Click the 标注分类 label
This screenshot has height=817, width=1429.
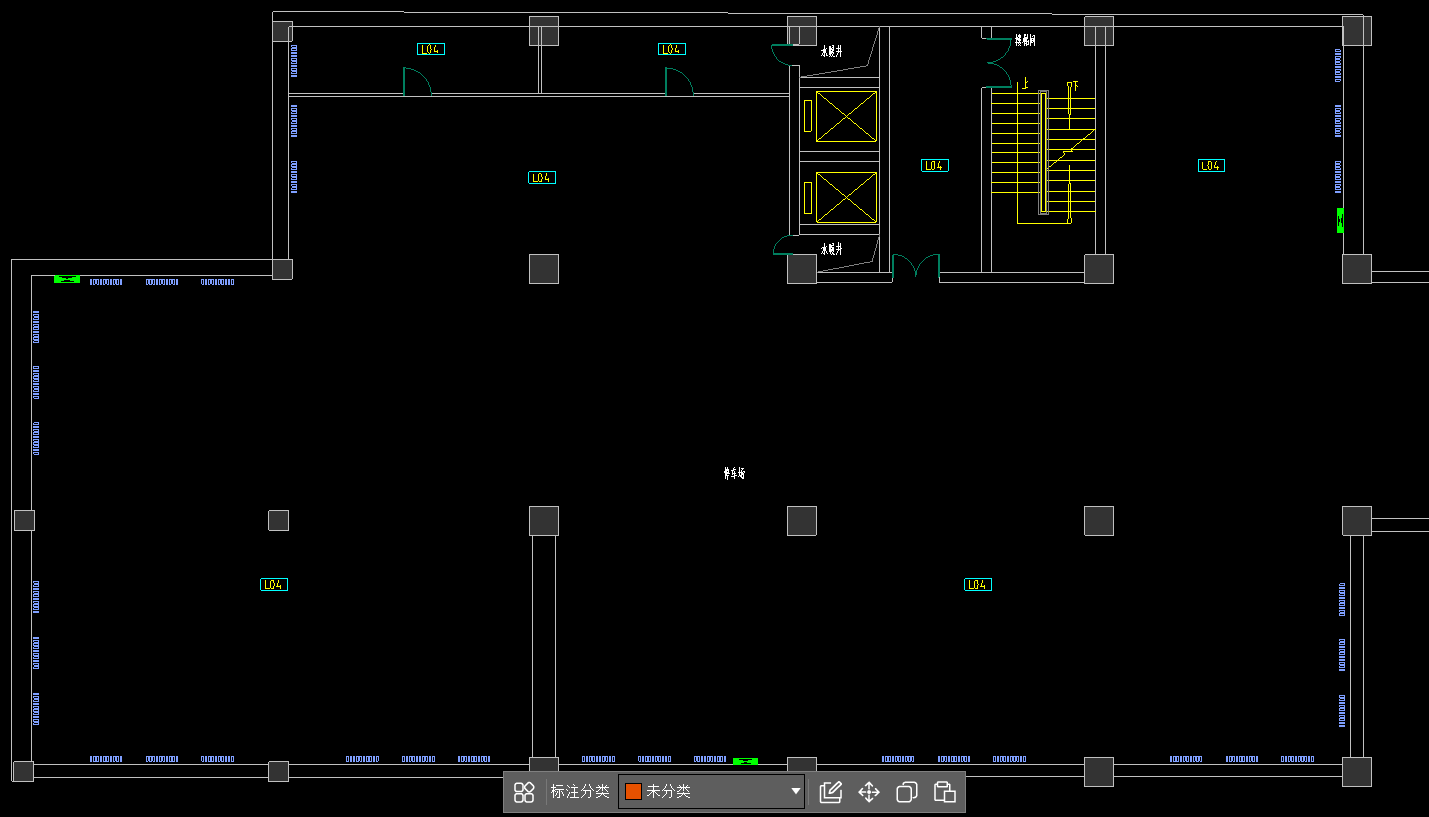pyautogui.click(x=580, y=791)
